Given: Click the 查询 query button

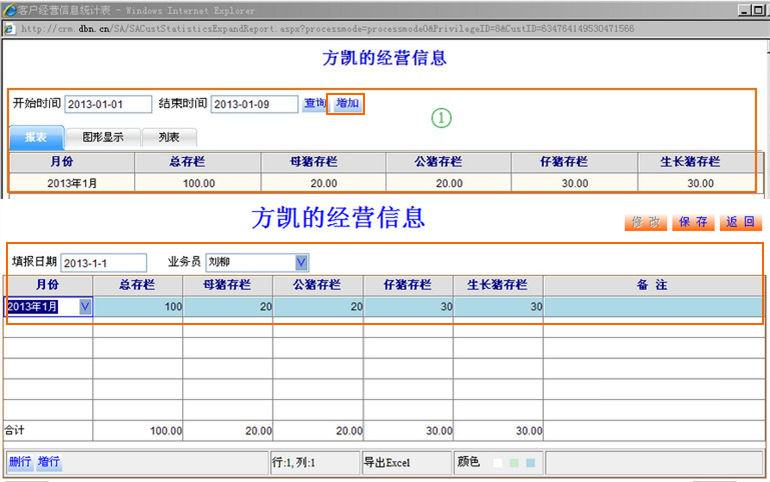Looking at the screenshot, I should [315, 104].
